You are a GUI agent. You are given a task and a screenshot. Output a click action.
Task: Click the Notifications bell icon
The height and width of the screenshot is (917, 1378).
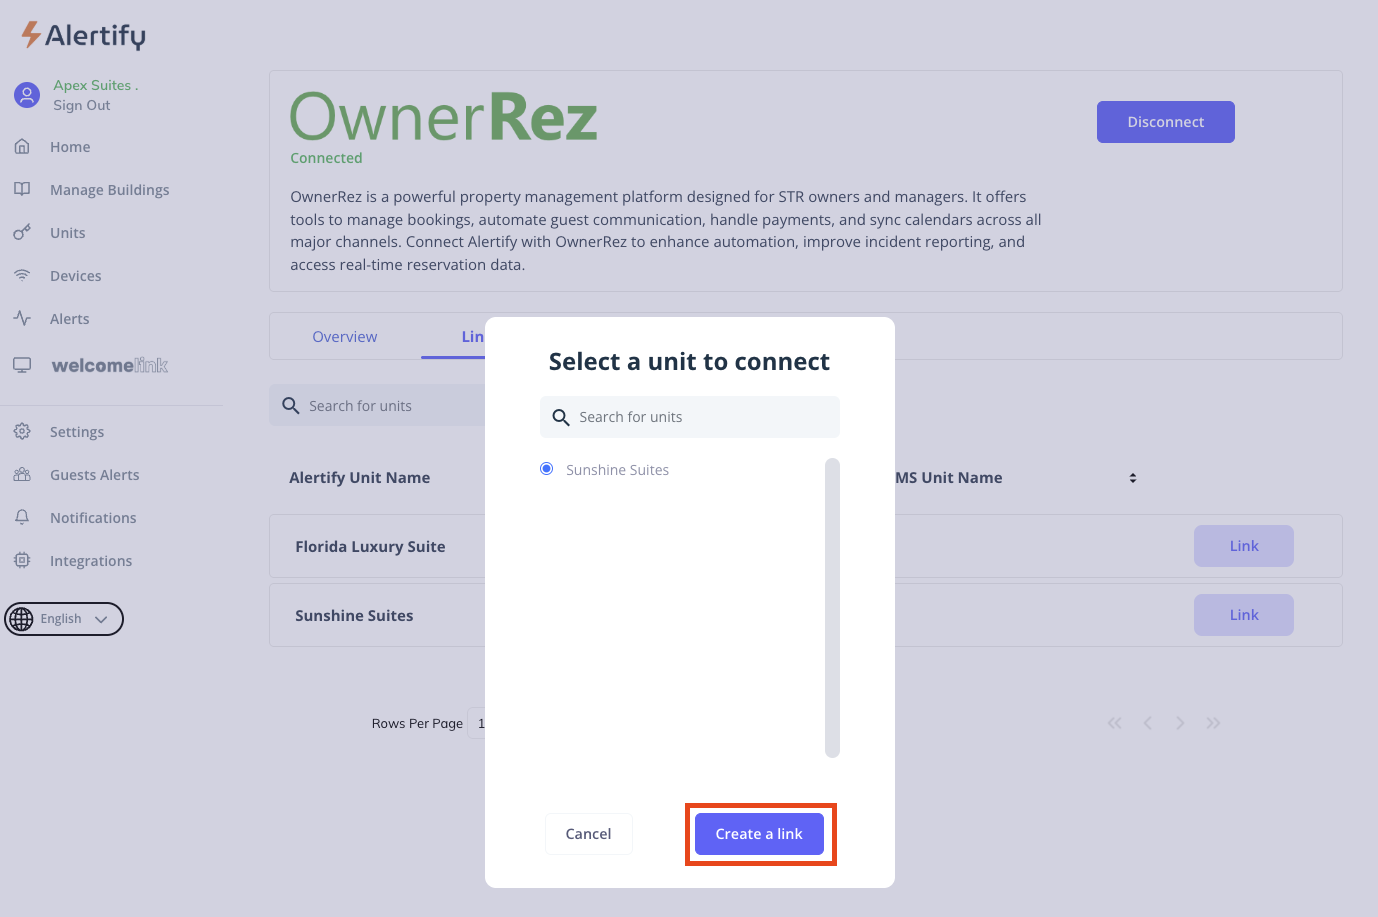tap(22, 517)
